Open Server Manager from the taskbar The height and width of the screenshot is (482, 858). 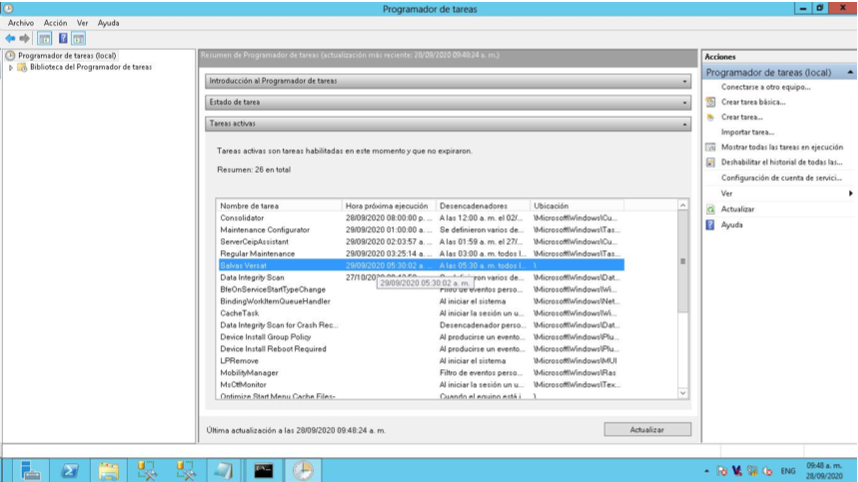[30, 471]
